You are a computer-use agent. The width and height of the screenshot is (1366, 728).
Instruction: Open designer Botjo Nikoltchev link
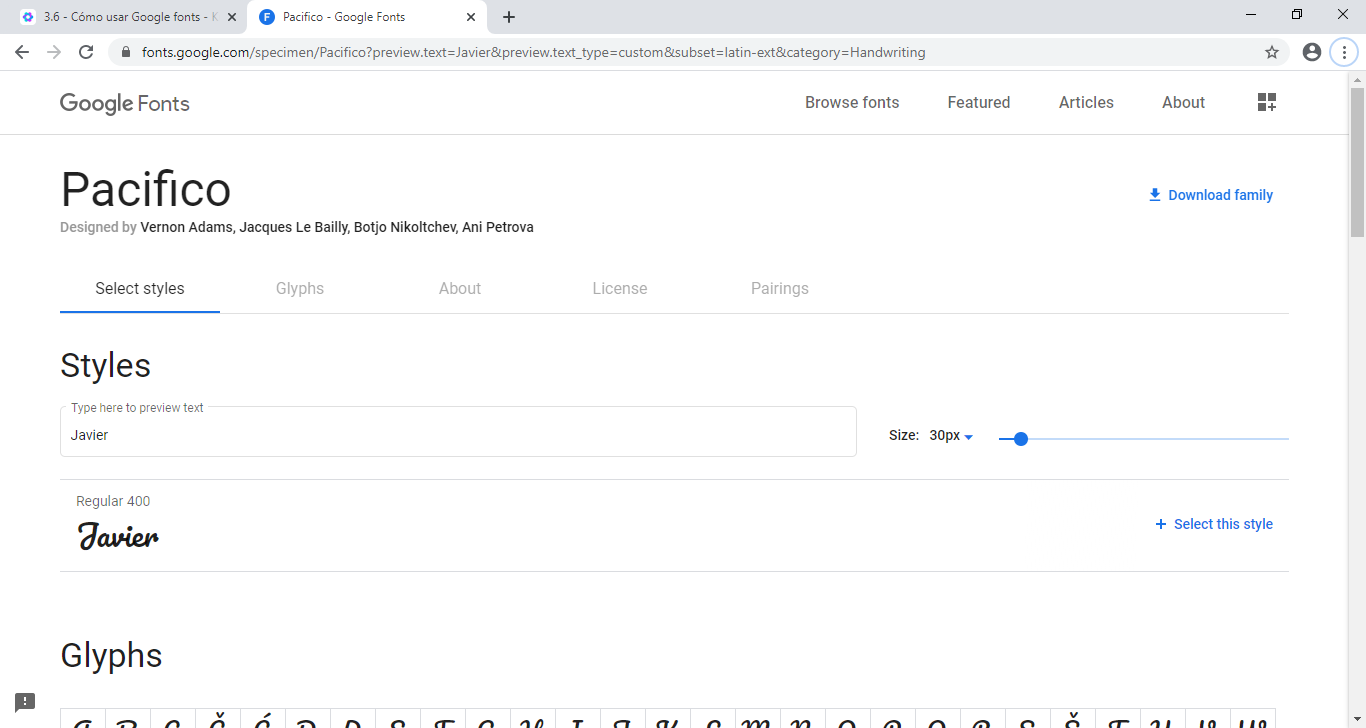pos(405,227)
